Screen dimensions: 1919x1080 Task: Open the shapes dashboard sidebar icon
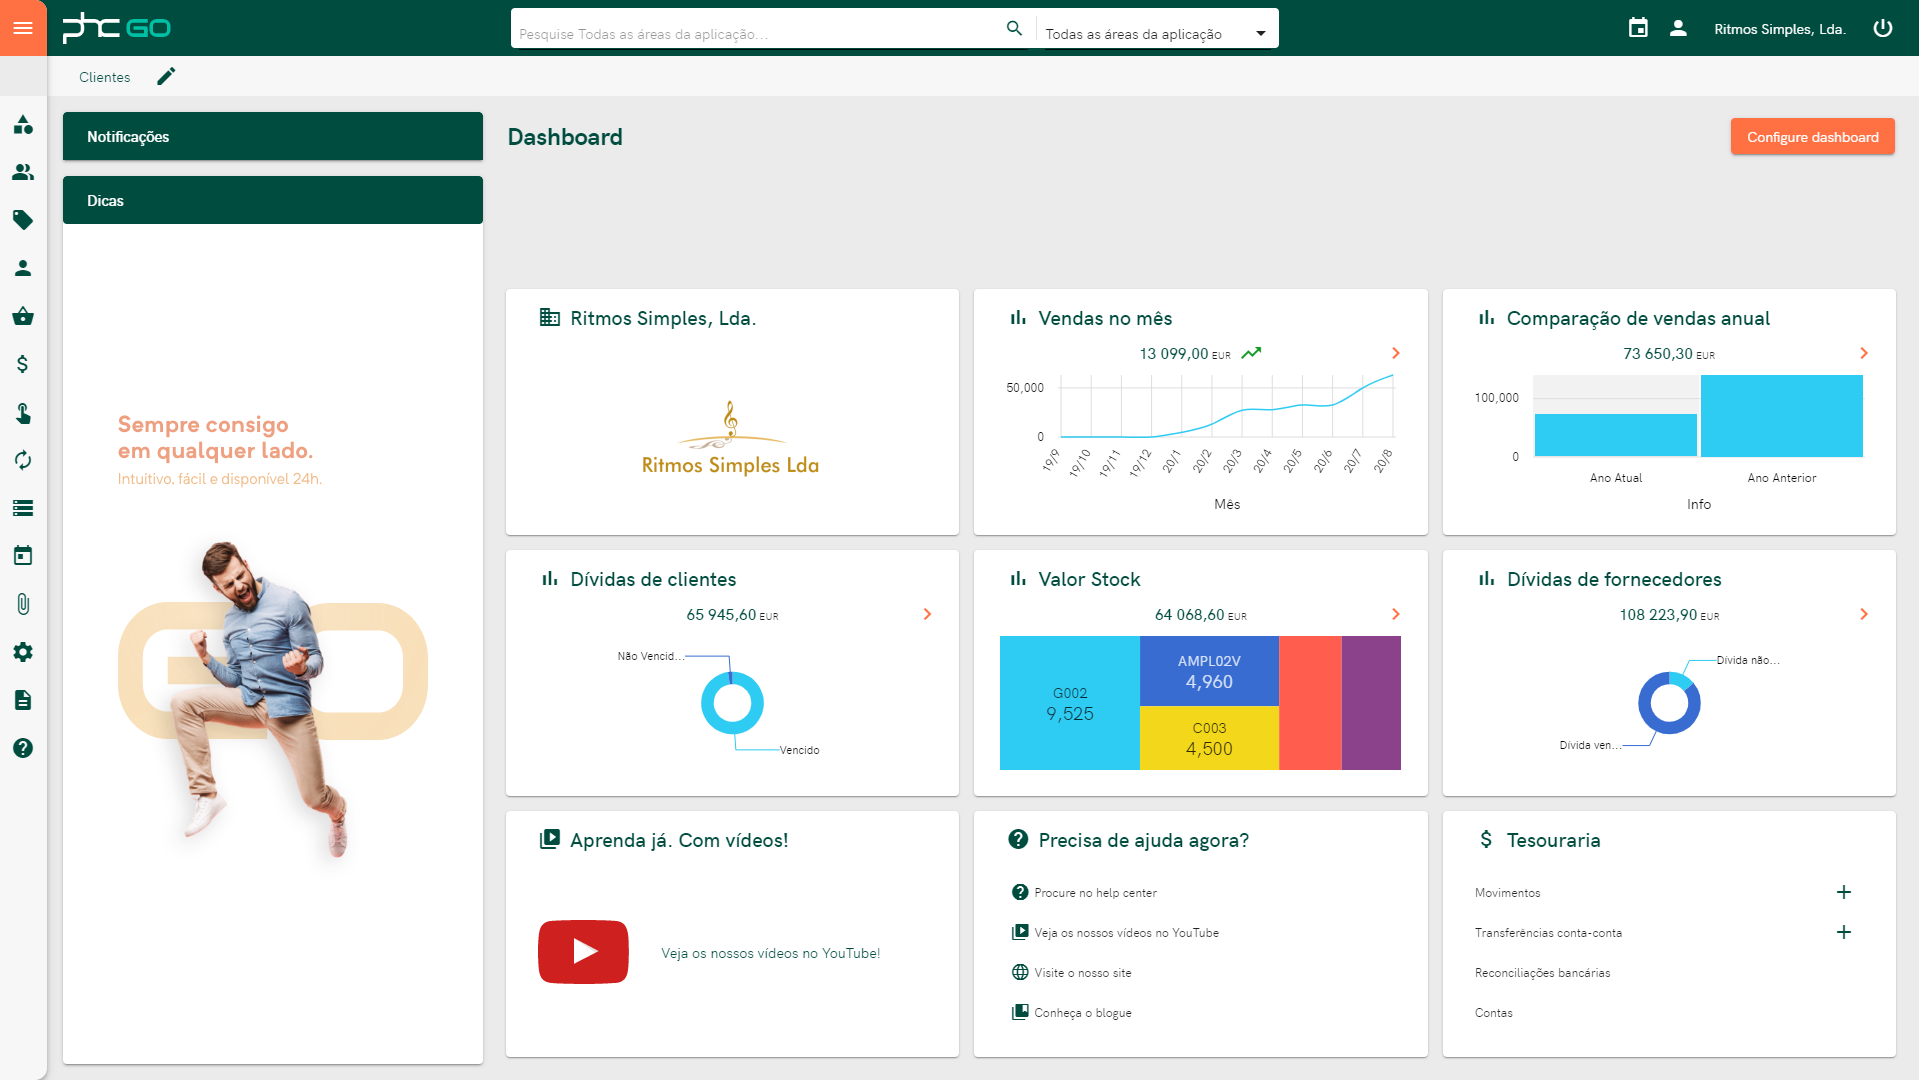pos(23,125)
